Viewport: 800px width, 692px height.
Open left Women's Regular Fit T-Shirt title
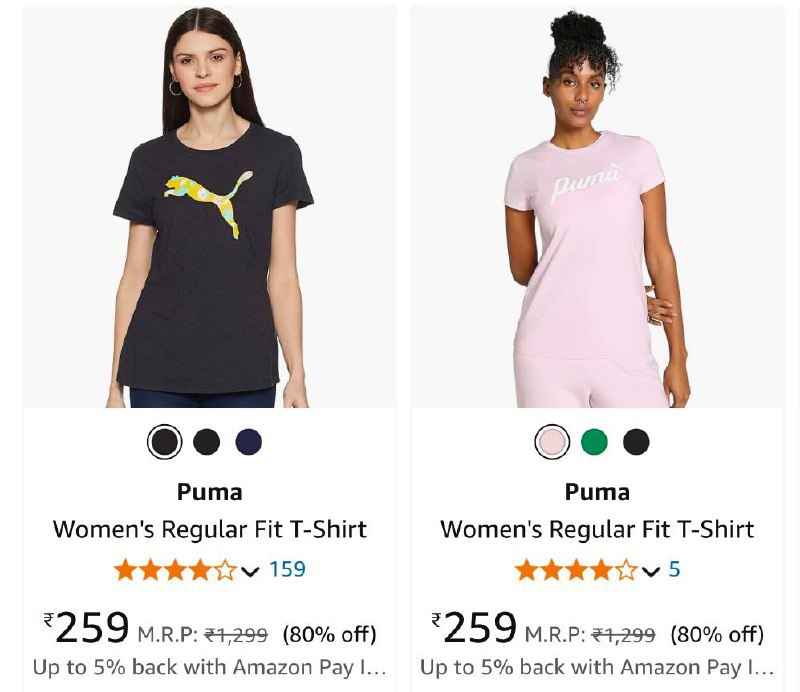pyautogui.click(x=210, y=529)
